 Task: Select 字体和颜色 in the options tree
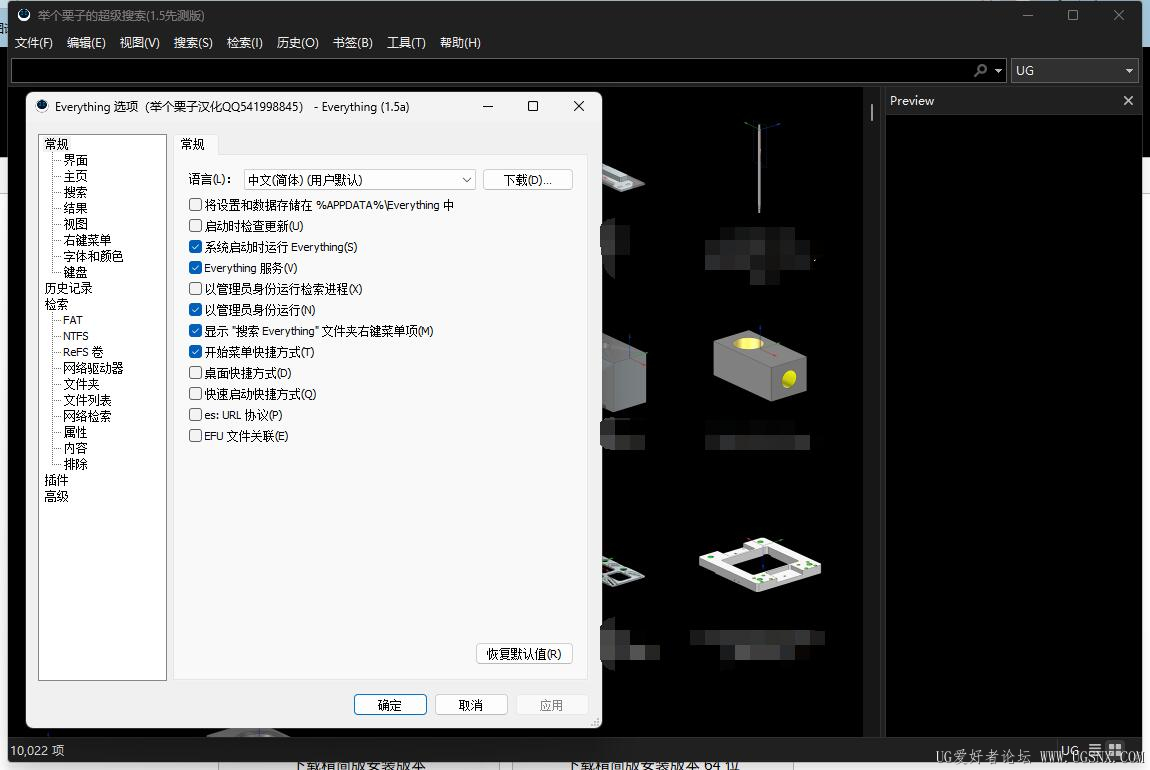pyautogui.click(x=93, y=256)
